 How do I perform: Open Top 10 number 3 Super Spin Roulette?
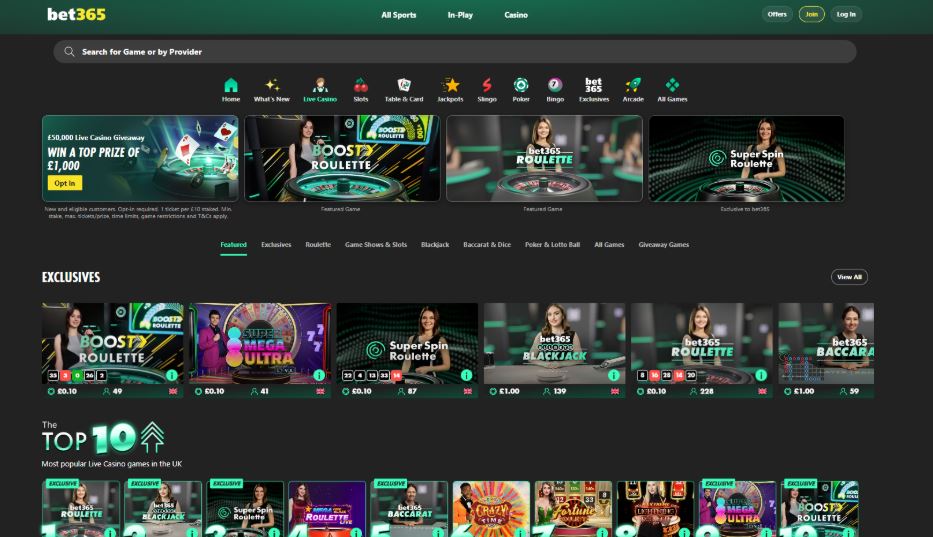245,509
